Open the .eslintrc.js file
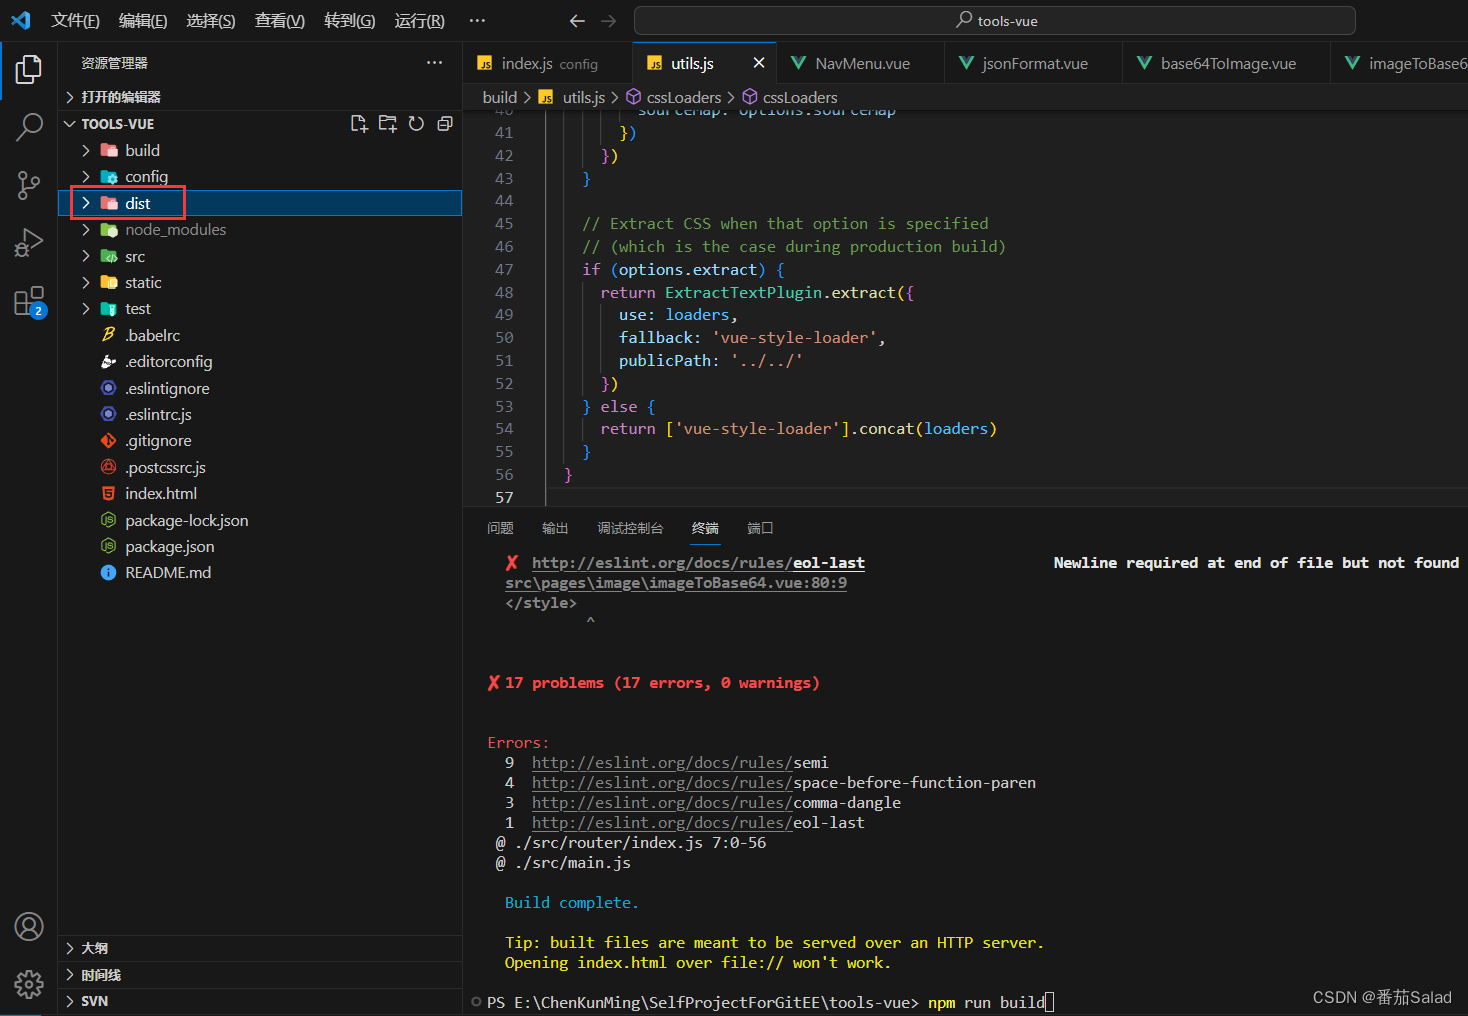The width and height of the screenshot is (1468, 1016). (260, 414)
